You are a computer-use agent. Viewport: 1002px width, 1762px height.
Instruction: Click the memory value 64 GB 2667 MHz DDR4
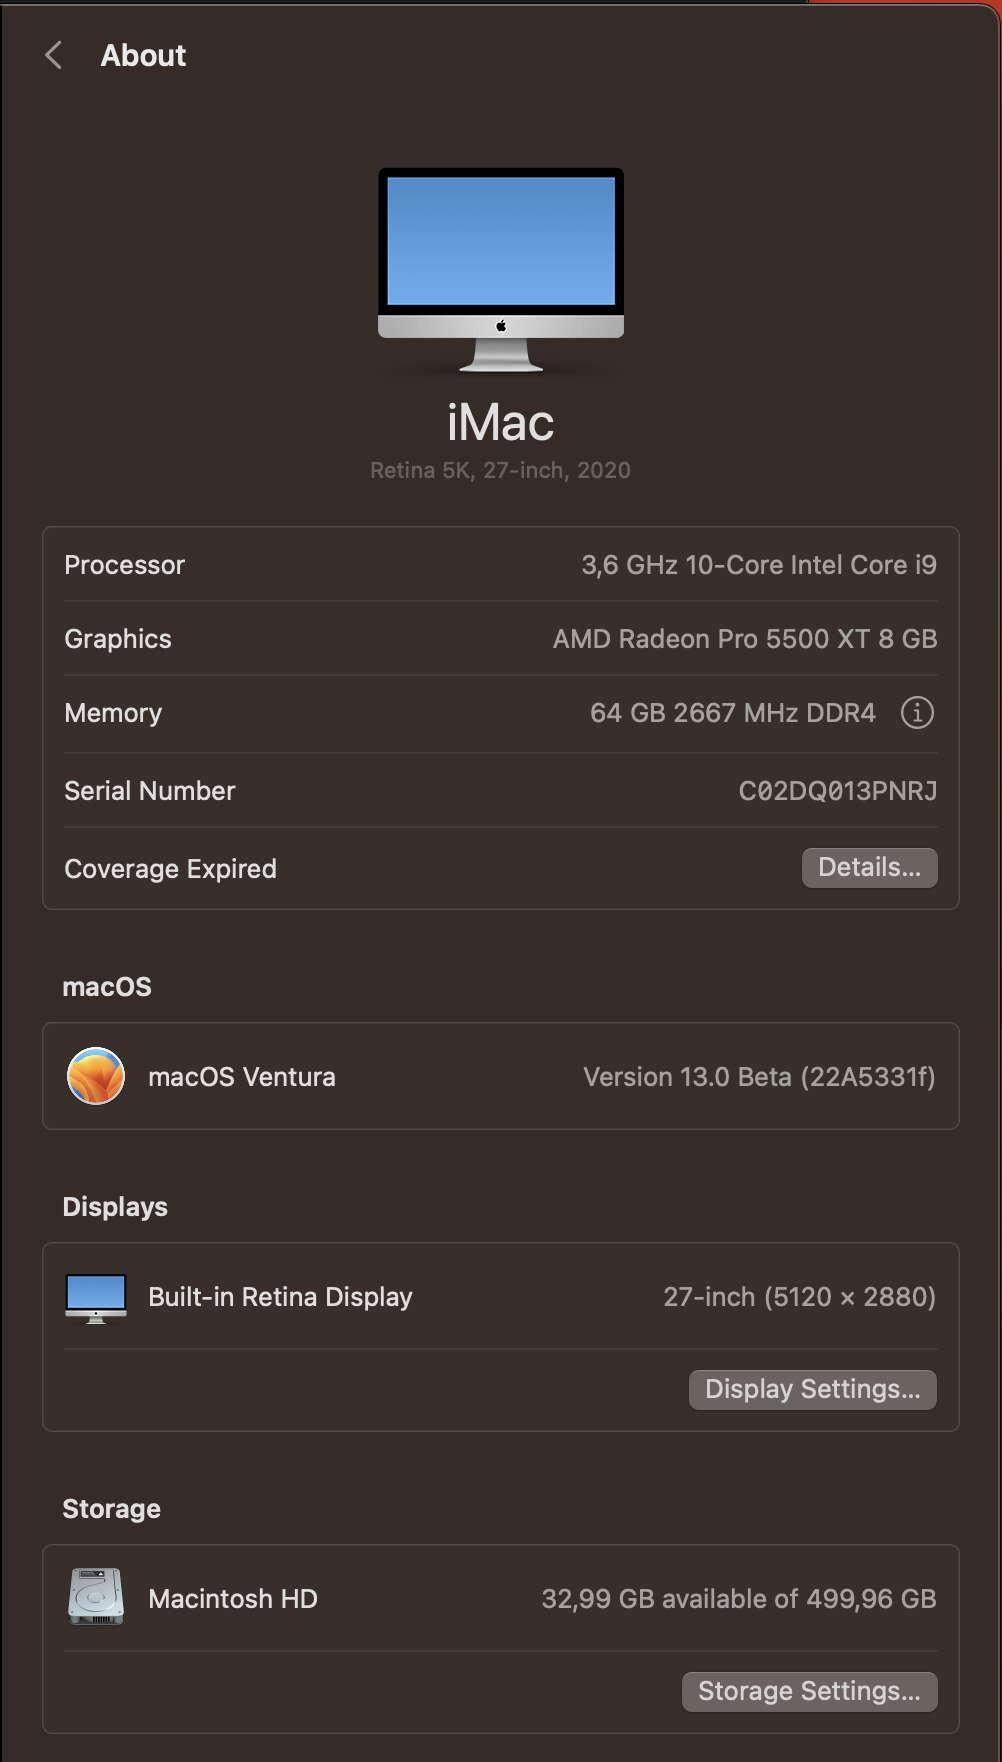733,713
